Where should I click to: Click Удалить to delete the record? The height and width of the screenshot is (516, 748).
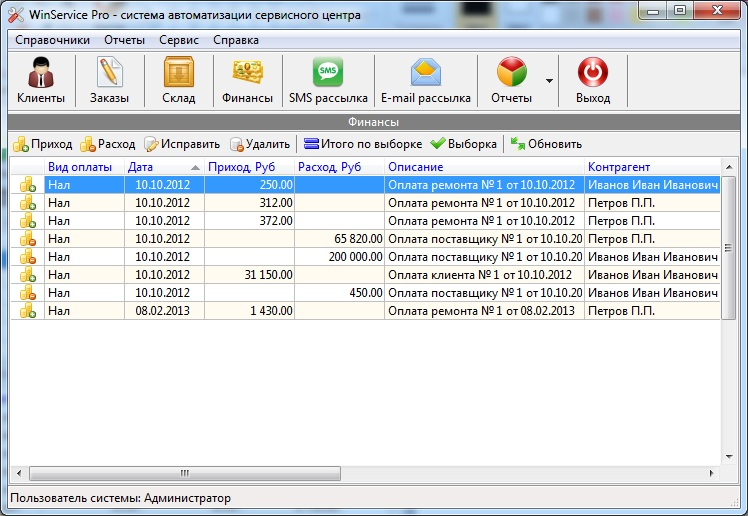tap(260, 144)
